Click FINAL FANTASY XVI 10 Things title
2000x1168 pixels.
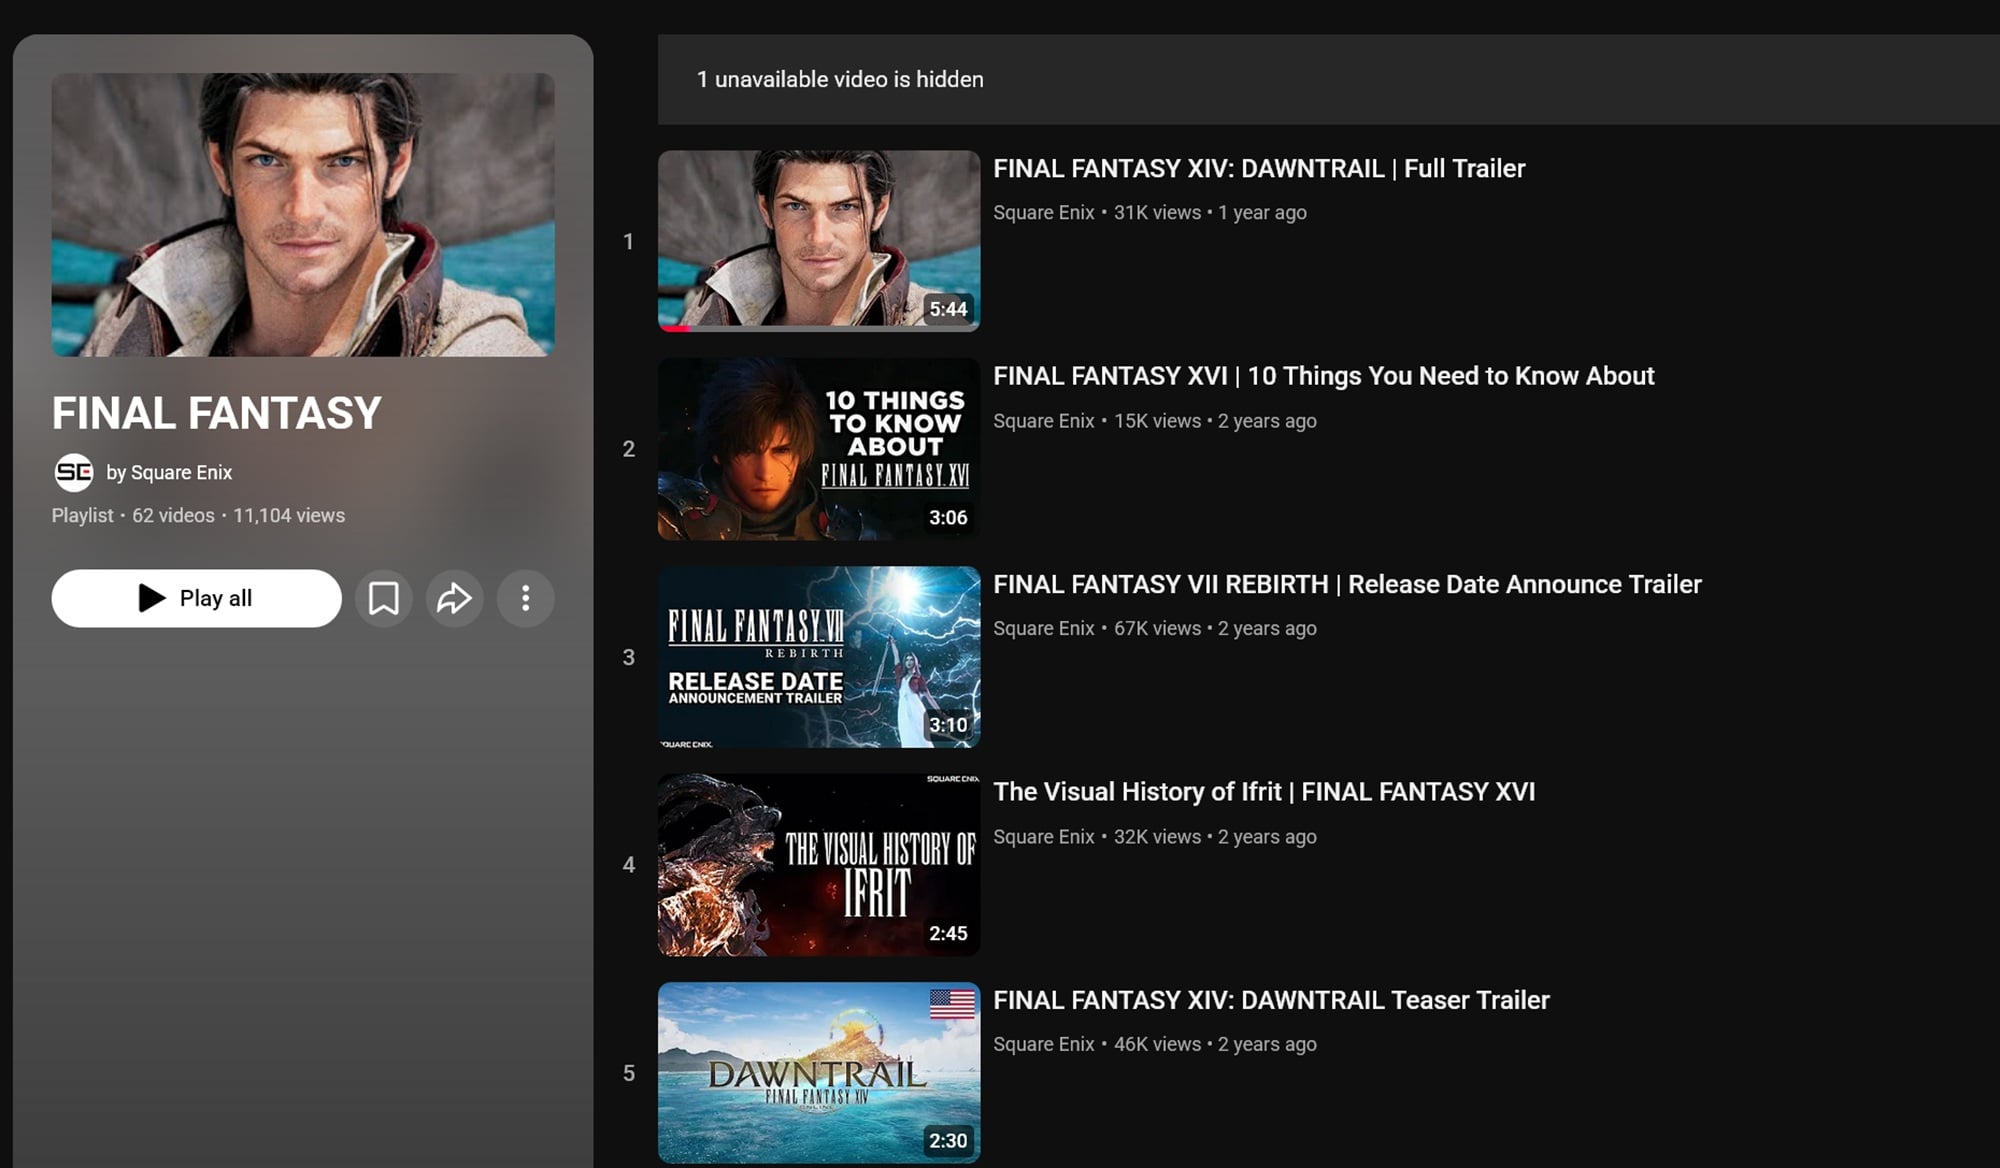1322,376
